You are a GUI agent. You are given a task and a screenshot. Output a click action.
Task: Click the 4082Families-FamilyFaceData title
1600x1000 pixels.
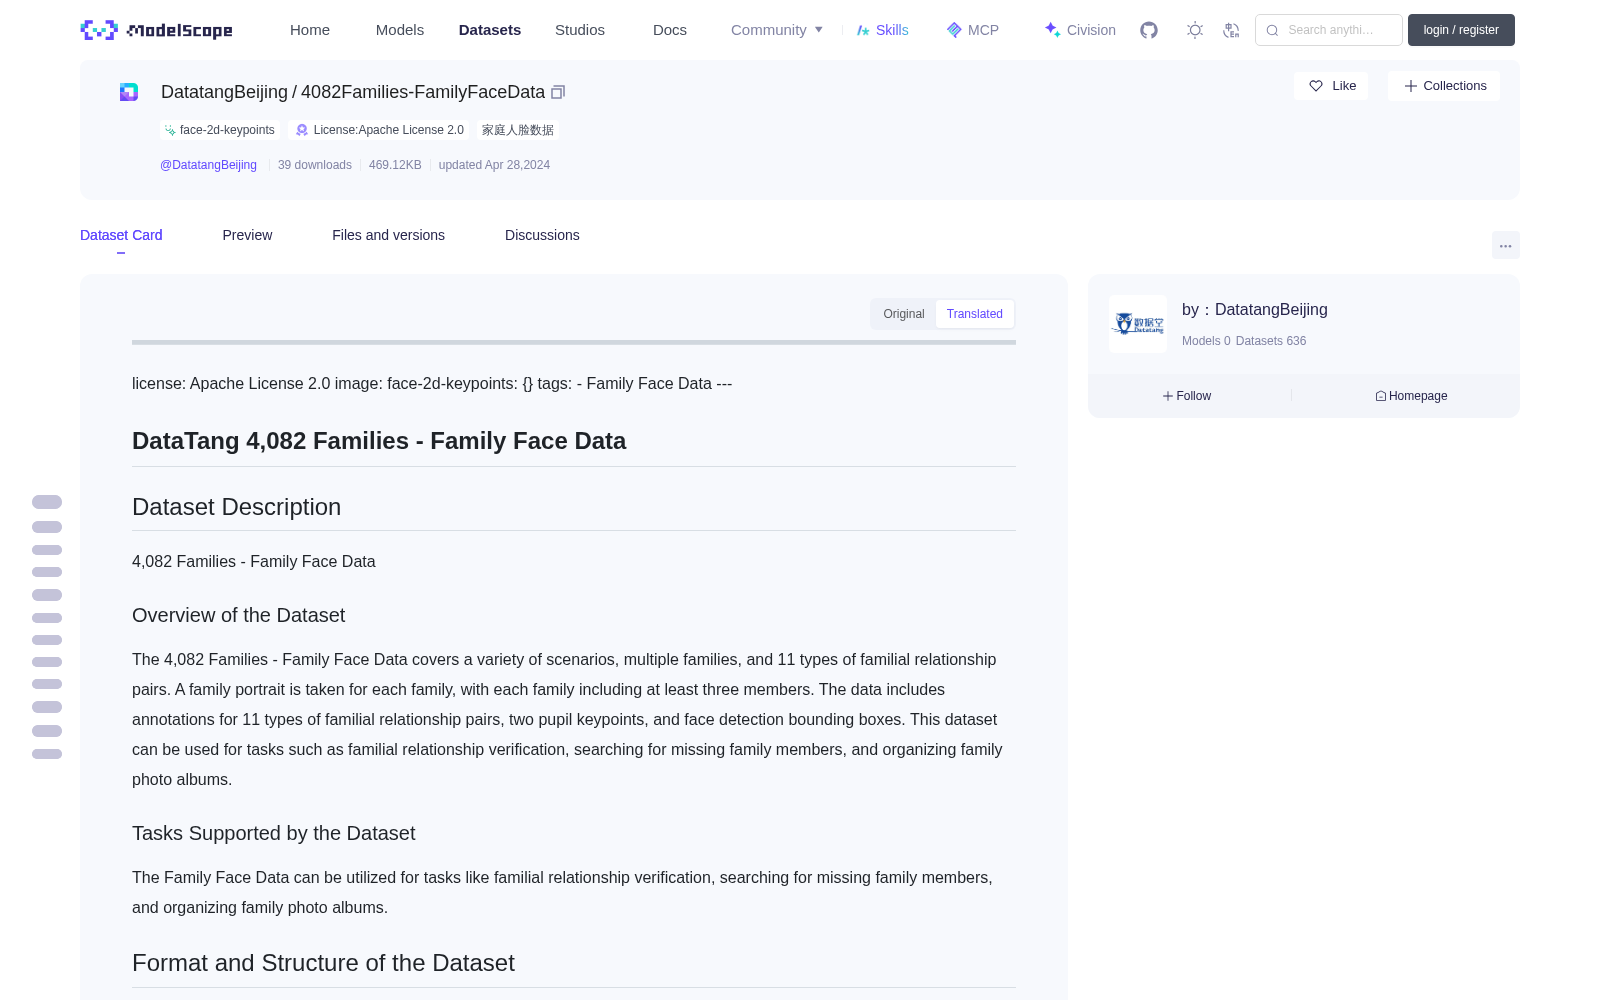tap(423, 92)
